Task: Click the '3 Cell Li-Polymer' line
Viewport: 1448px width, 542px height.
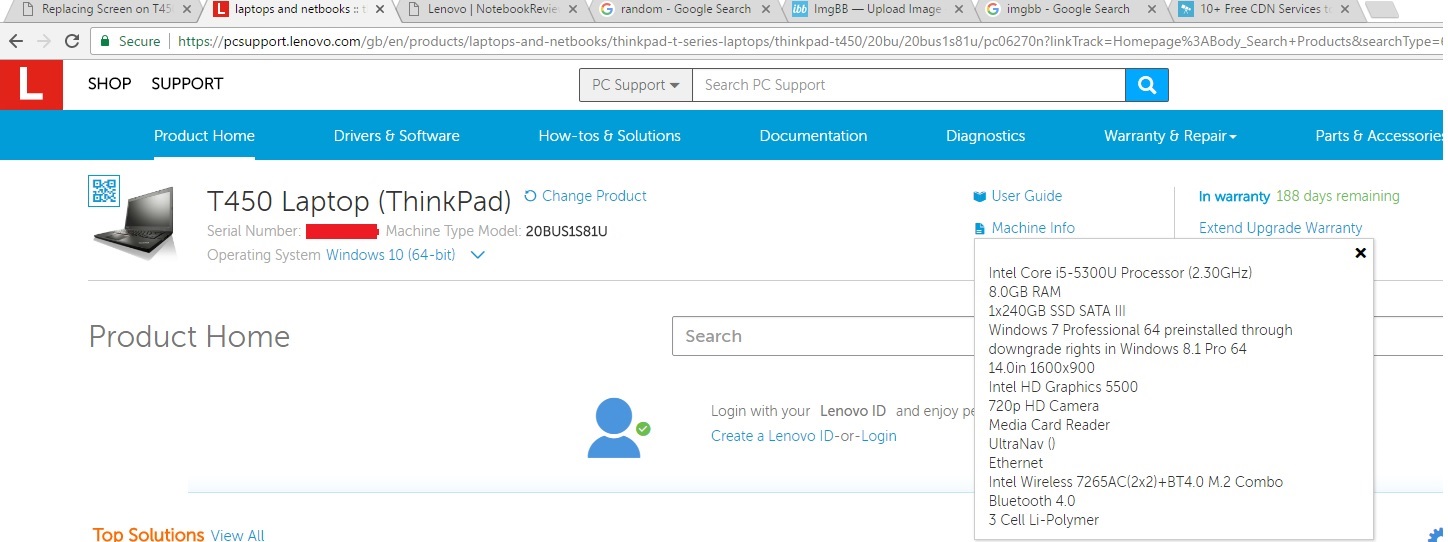Action: coord(1044,520)
